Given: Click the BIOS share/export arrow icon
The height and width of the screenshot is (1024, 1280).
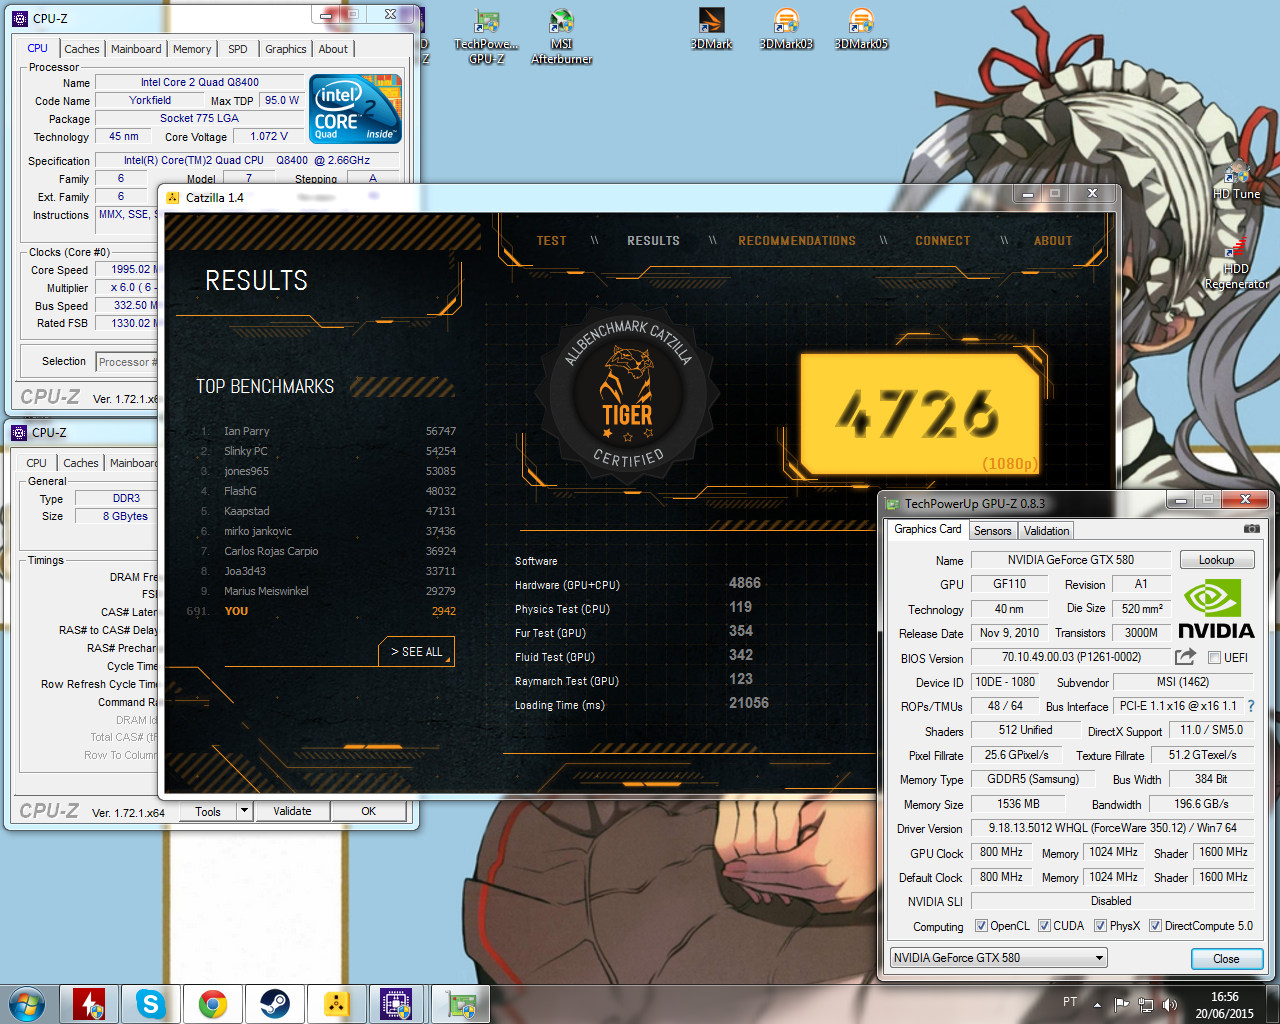Looking at the screenshot, I should tap(1185, 657).
